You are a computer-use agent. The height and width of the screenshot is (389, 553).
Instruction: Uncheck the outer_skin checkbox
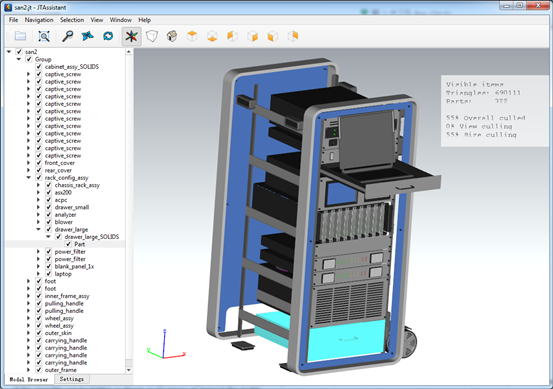39,333
